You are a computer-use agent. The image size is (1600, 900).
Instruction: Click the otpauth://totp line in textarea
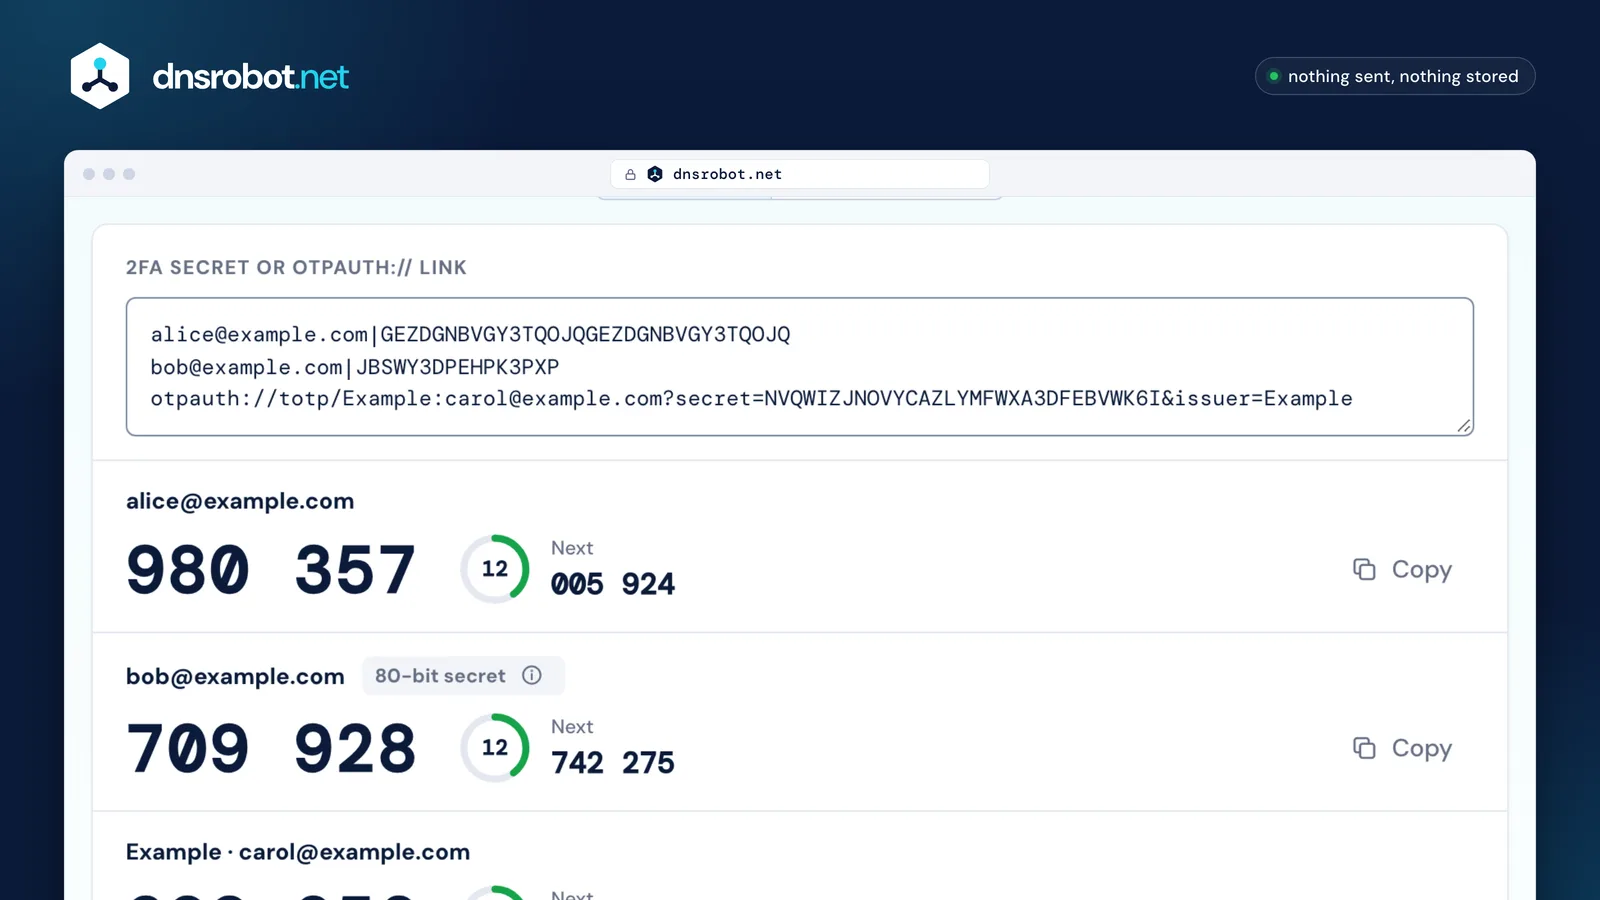tap(751, 399)
